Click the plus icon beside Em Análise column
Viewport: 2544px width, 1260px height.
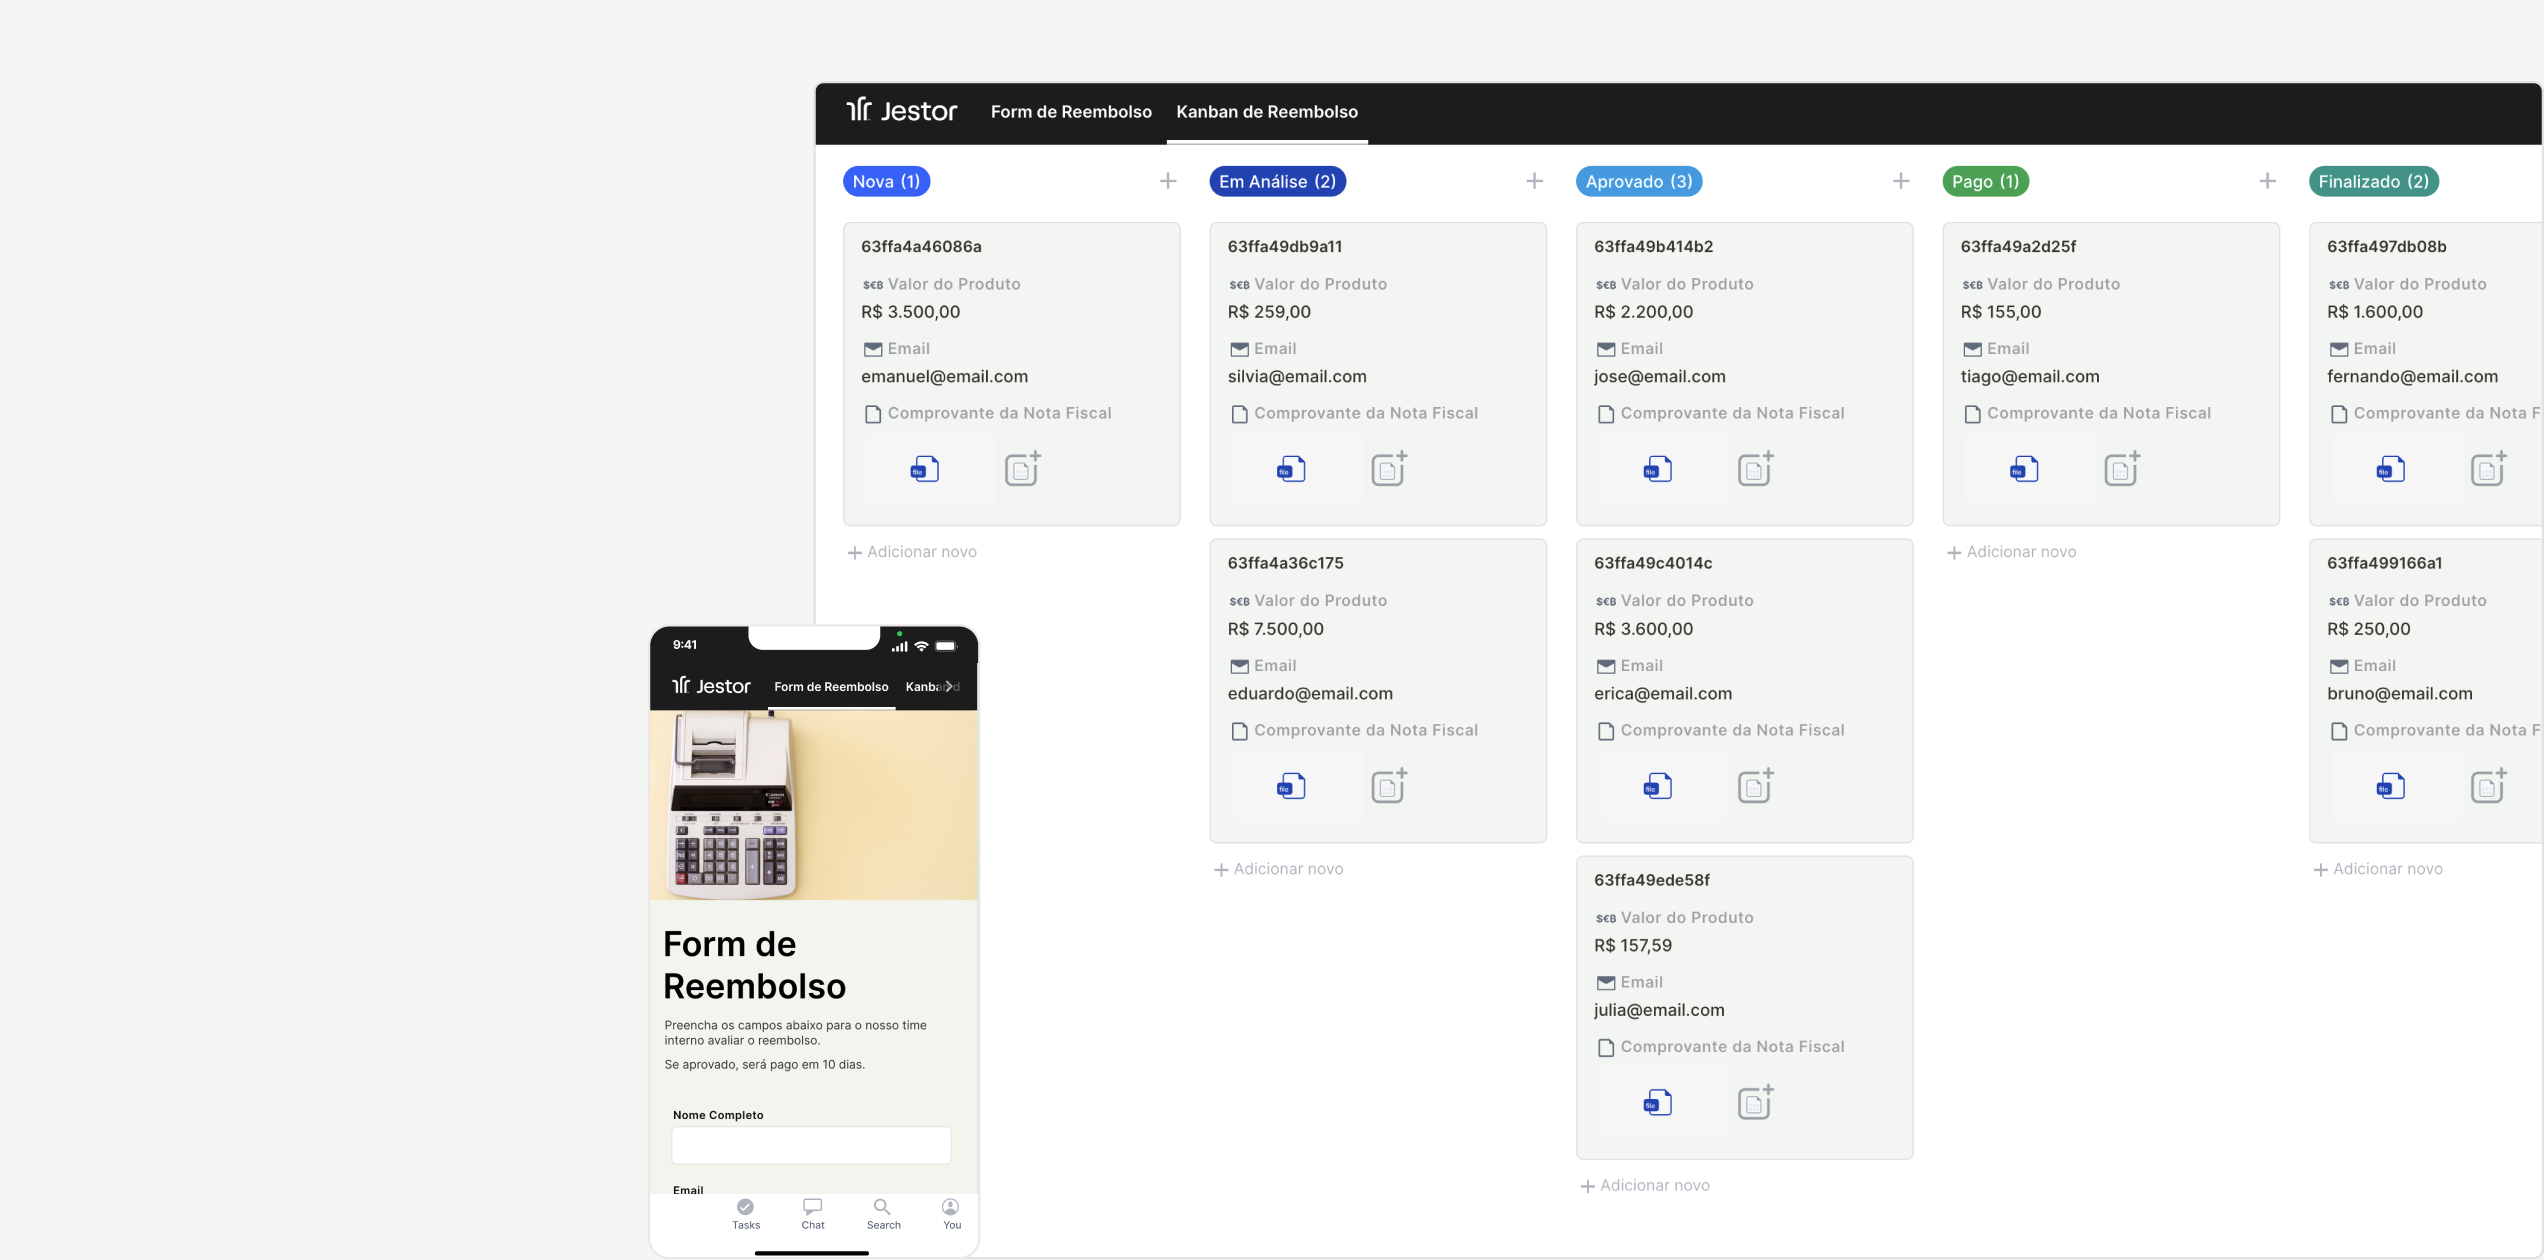[x=1534, y=181]
